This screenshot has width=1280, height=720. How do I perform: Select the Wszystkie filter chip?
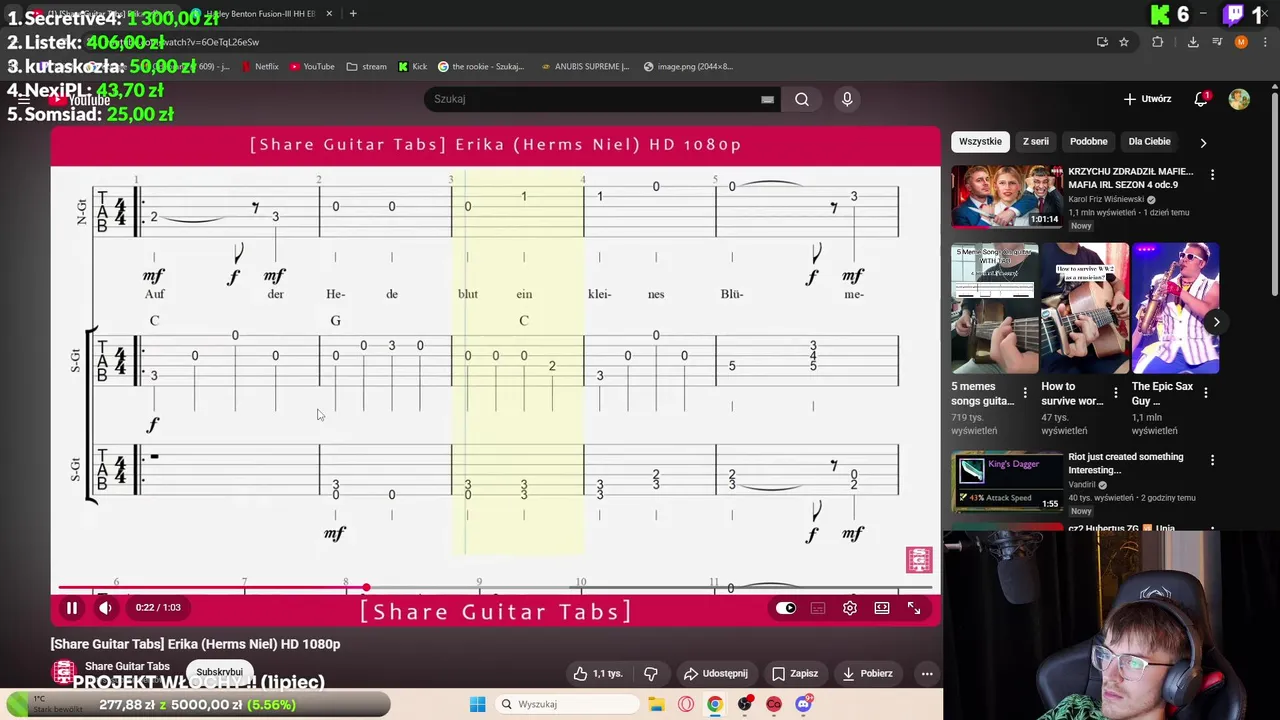(980, 141)
